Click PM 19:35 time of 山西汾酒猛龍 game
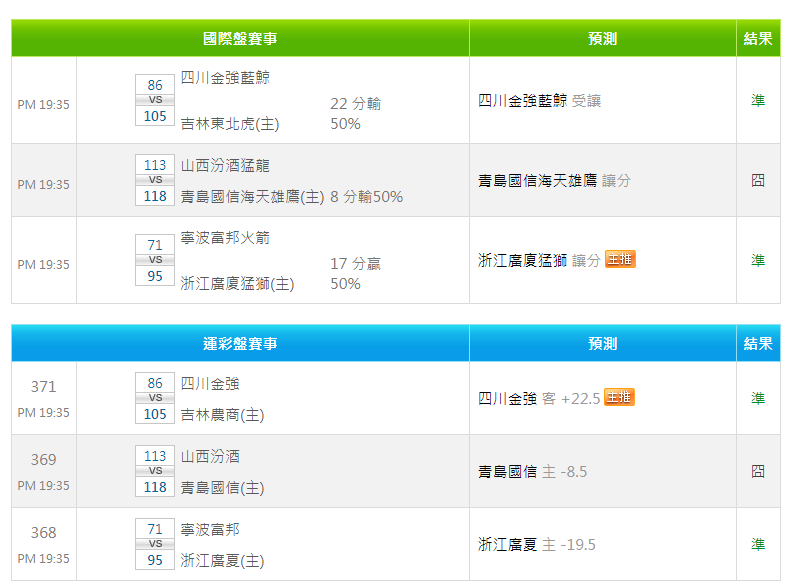The width and height of the screenshot is (794, 588). [x=44, y=185]
